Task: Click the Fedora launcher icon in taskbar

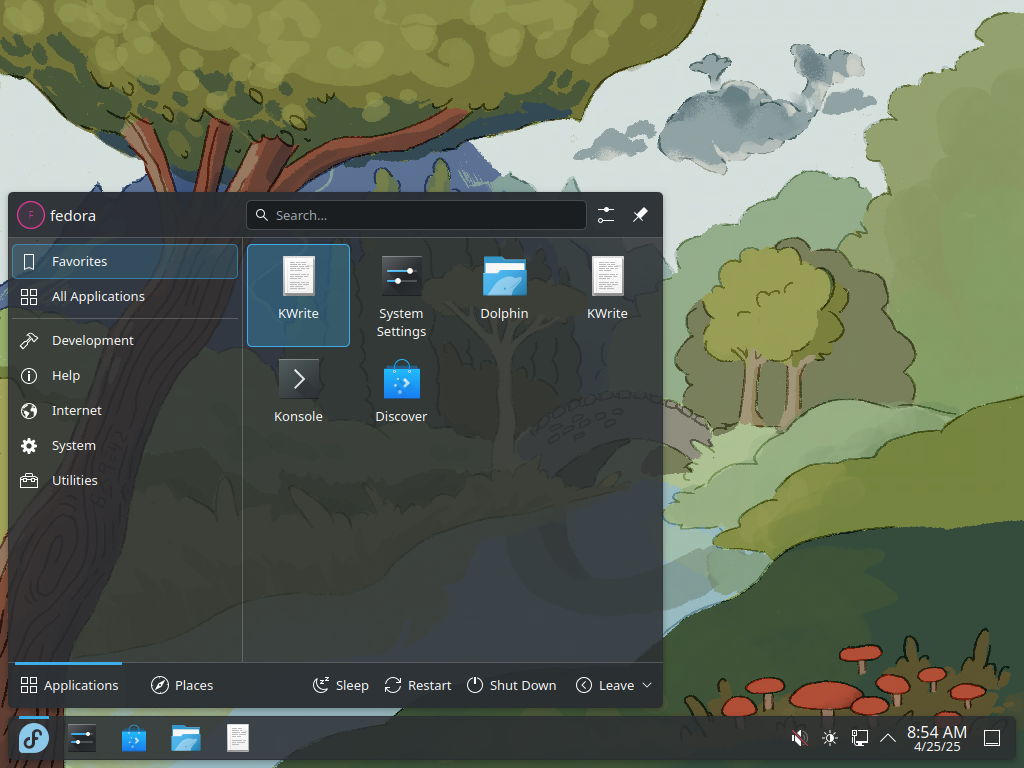Action: tap(34, 739)
